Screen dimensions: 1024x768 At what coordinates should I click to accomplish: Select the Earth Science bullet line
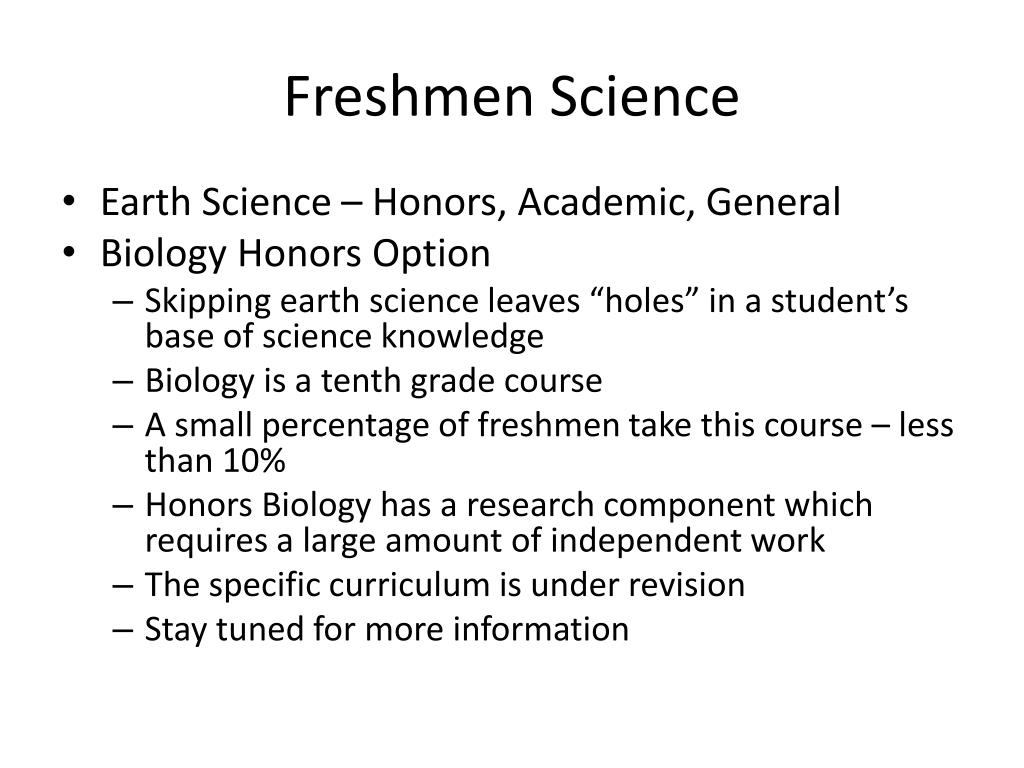click(x=470, y=202)
